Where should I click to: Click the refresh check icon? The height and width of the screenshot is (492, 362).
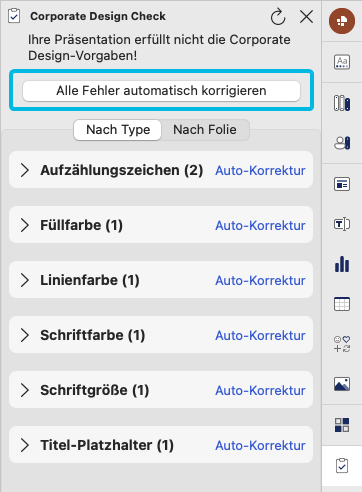point(278,17)
